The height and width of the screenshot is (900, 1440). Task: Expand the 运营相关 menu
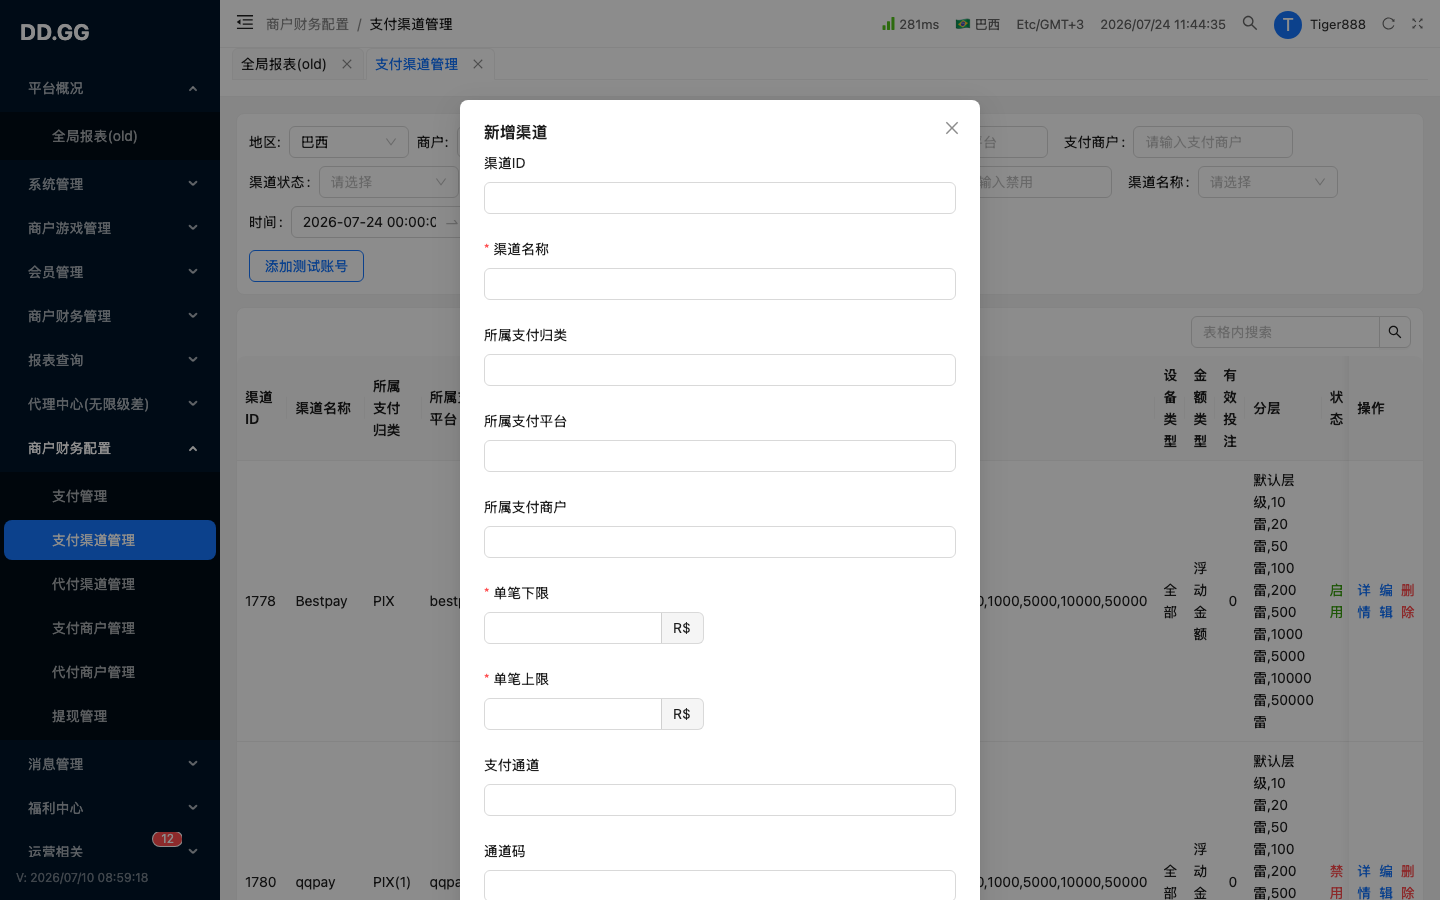click(110, 852)
